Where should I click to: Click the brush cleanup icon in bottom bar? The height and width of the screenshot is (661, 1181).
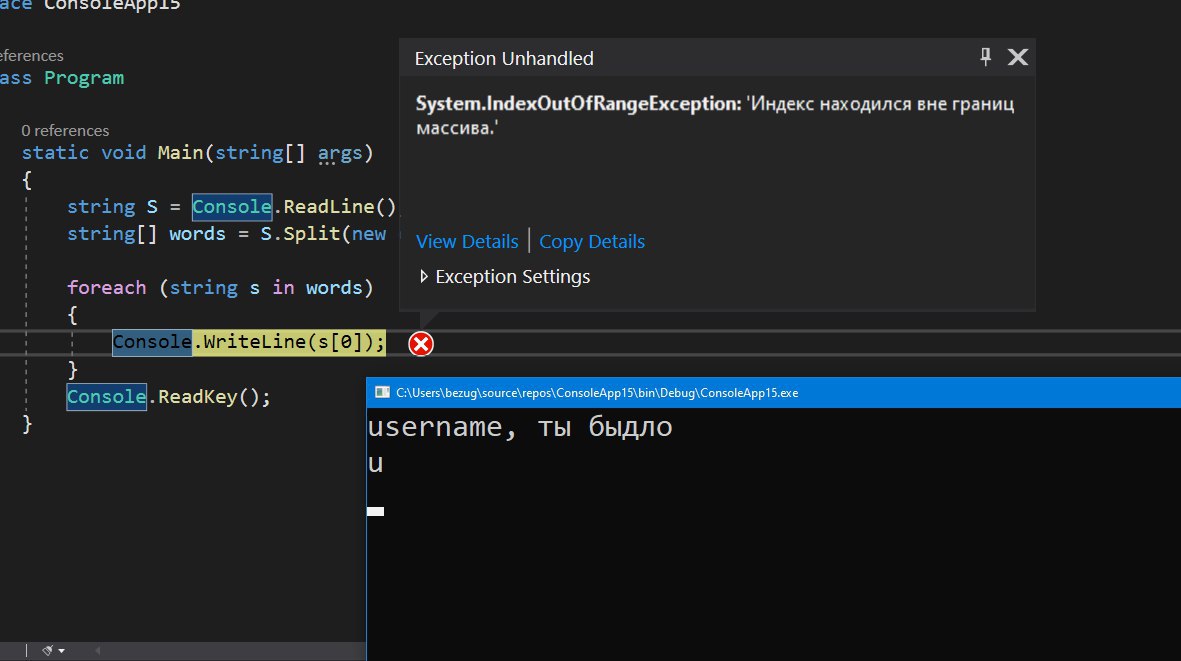click(48, 650)
